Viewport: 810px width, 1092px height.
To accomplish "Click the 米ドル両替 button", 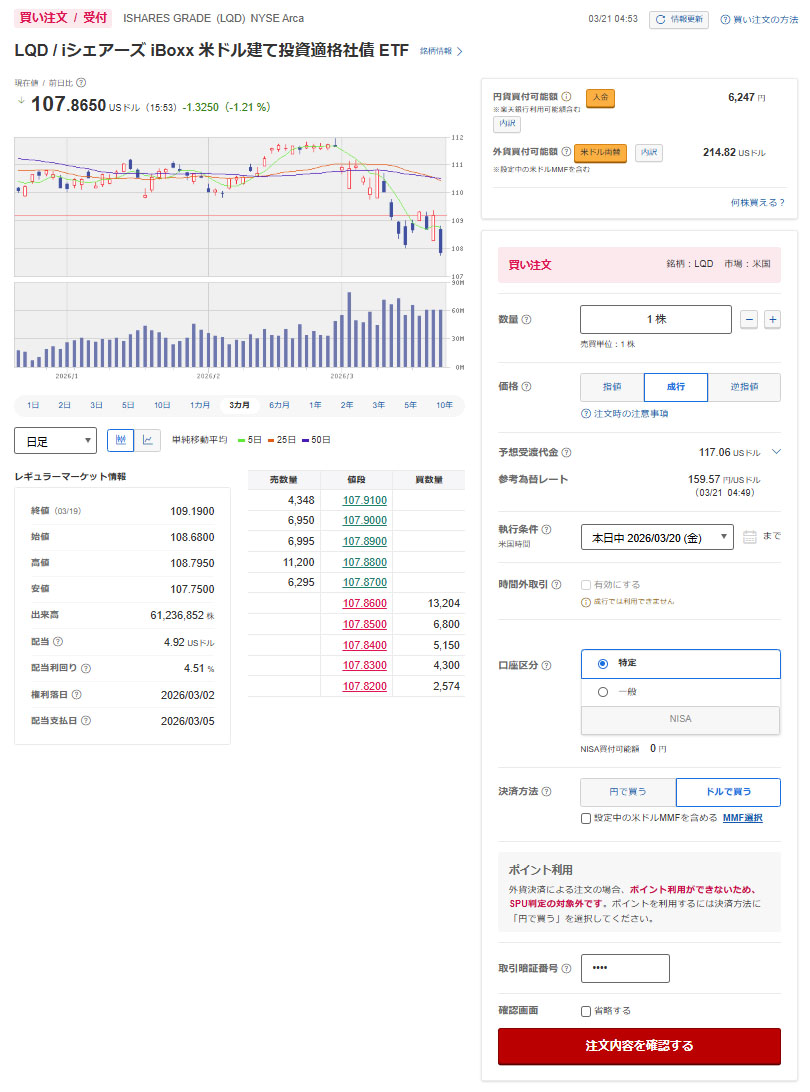I will (600, 152).
